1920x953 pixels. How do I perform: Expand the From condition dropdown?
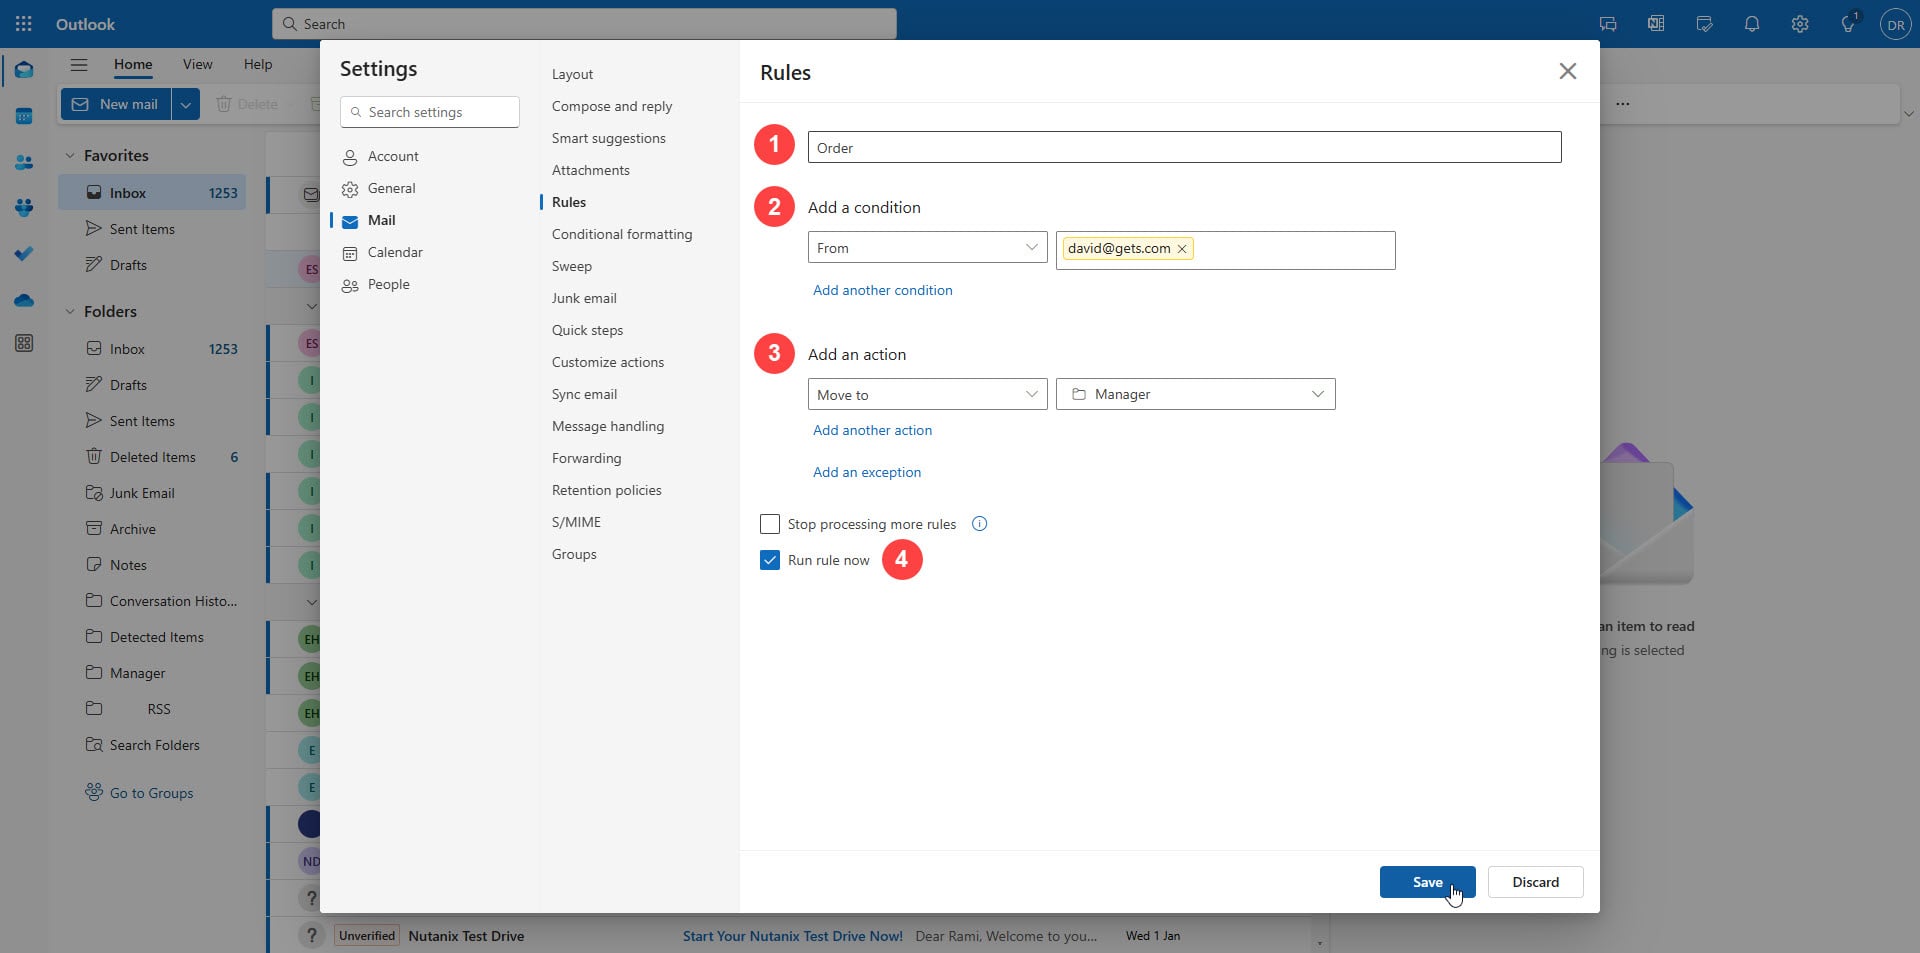click(x=927, y=248)
